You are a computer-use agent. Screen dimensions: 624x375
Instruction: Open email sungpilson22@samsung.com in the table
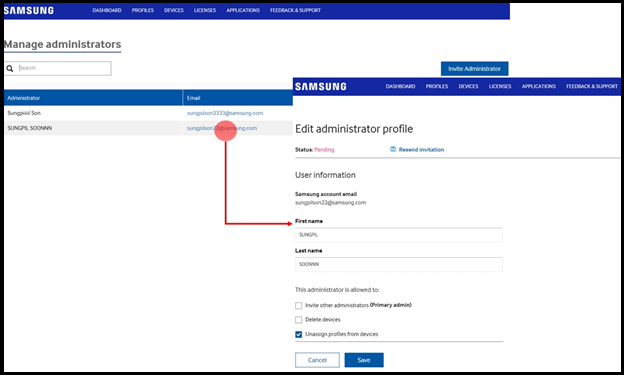click(222, 128)
